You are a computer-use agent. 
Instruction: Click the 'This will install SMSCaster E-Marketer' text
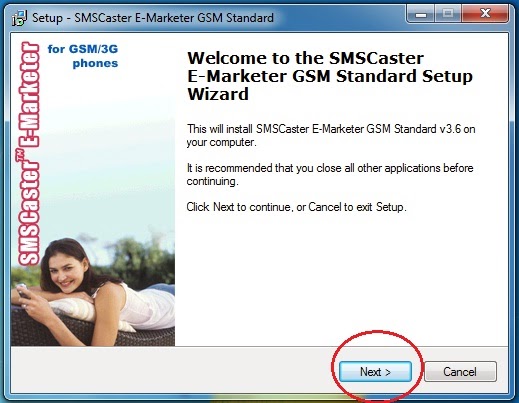point(331,135)
